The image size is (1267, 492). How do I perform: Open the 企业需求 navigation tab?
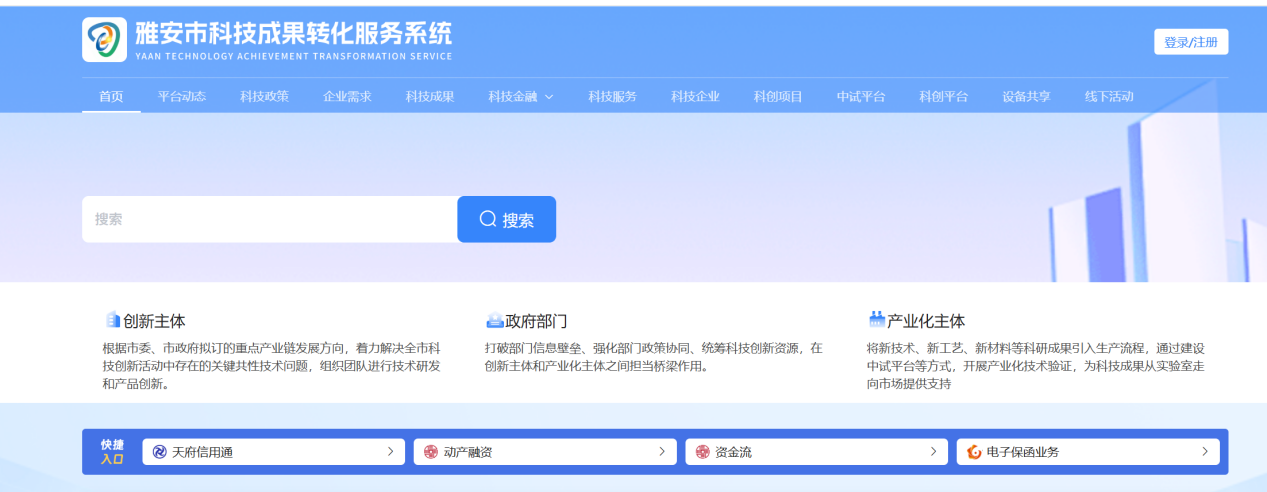(x=347, y=97)
